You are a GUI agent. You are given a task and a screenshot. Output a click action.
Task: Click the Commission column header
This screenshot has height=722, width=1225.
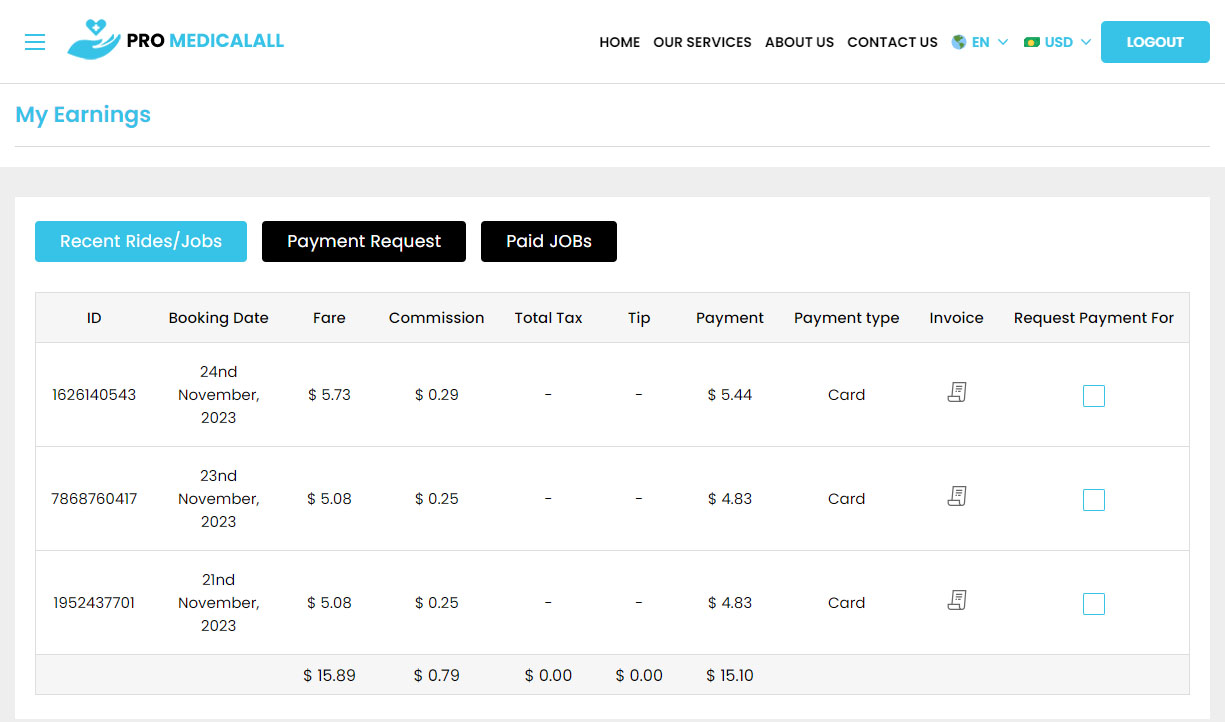tap(436, 318)
